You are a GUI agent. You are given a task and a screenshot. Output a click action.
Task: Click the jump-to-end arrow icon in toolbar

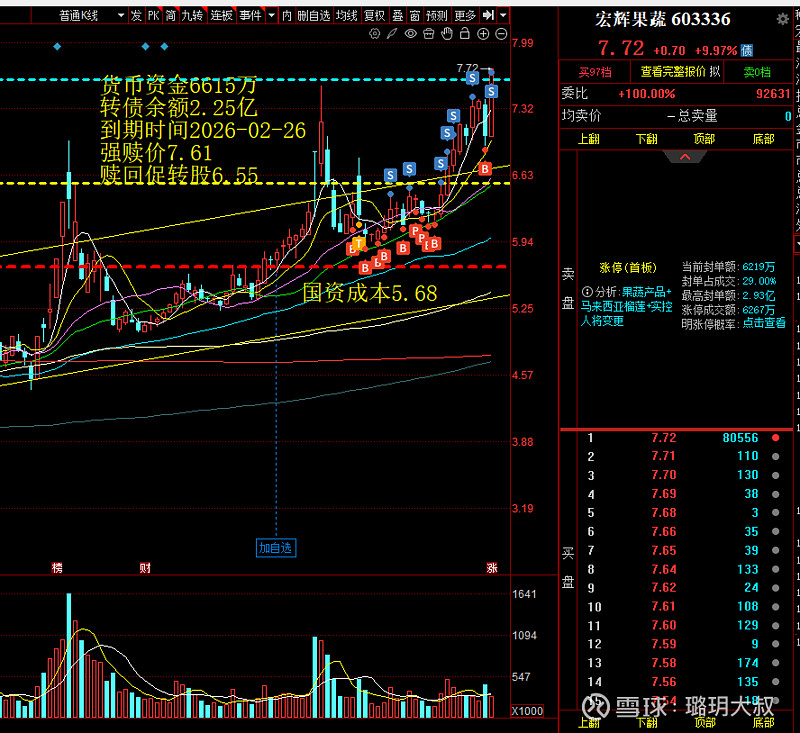click(x=488, y=15)
